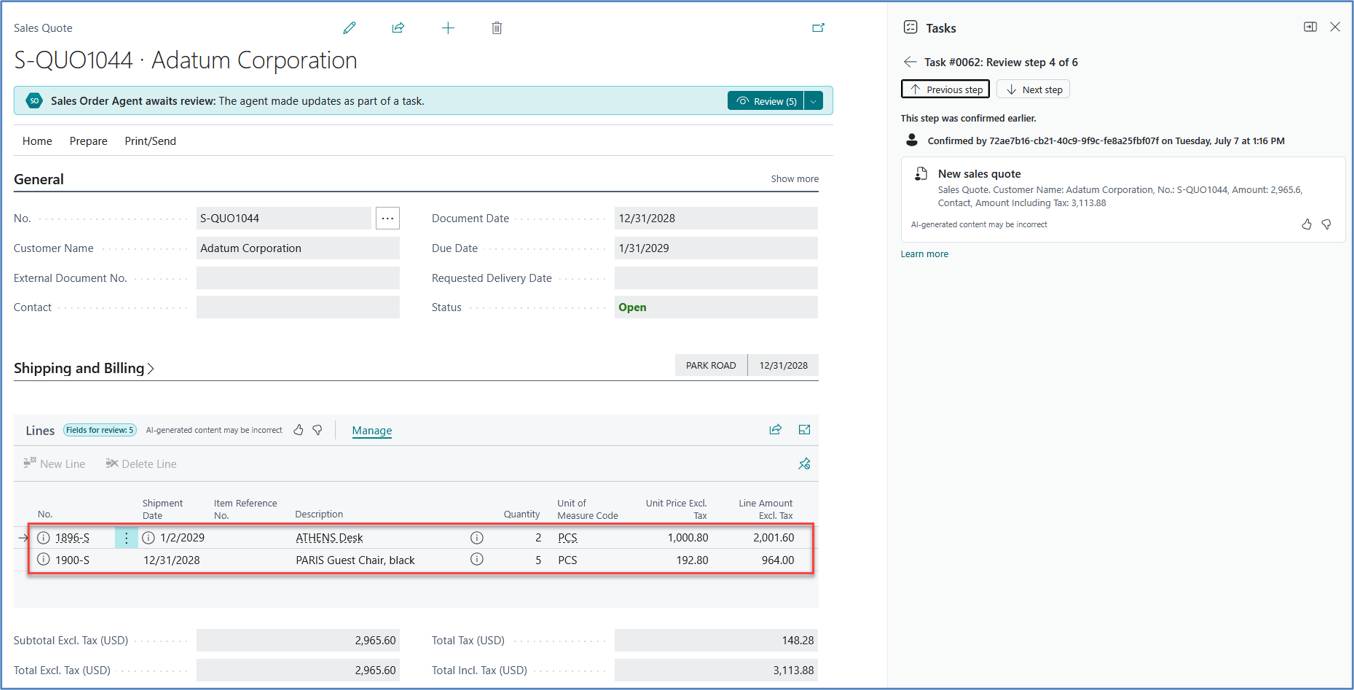Click thumbs down in Lines header

(x=317, y=430)
